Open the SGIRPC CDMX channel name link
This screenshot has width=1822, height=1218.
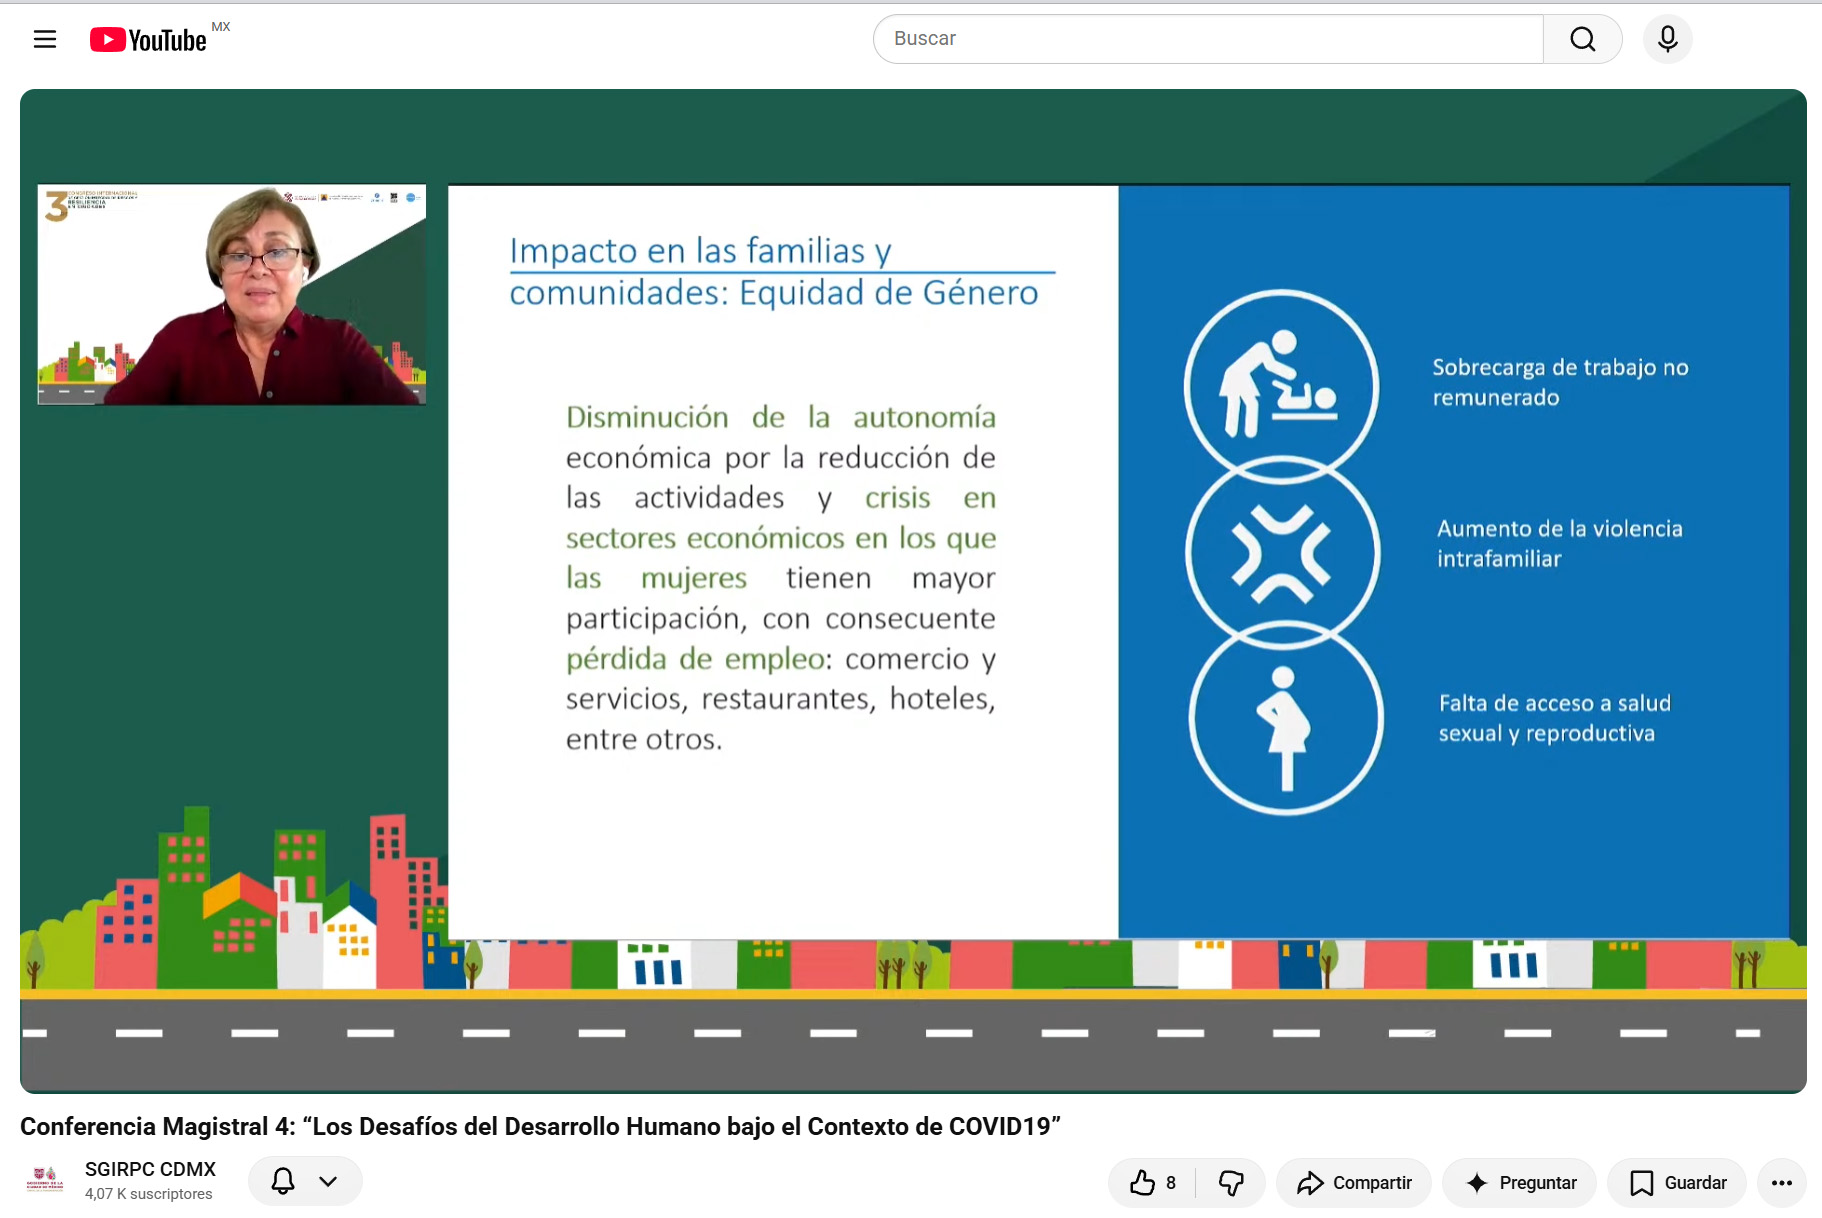(150, 1169)
